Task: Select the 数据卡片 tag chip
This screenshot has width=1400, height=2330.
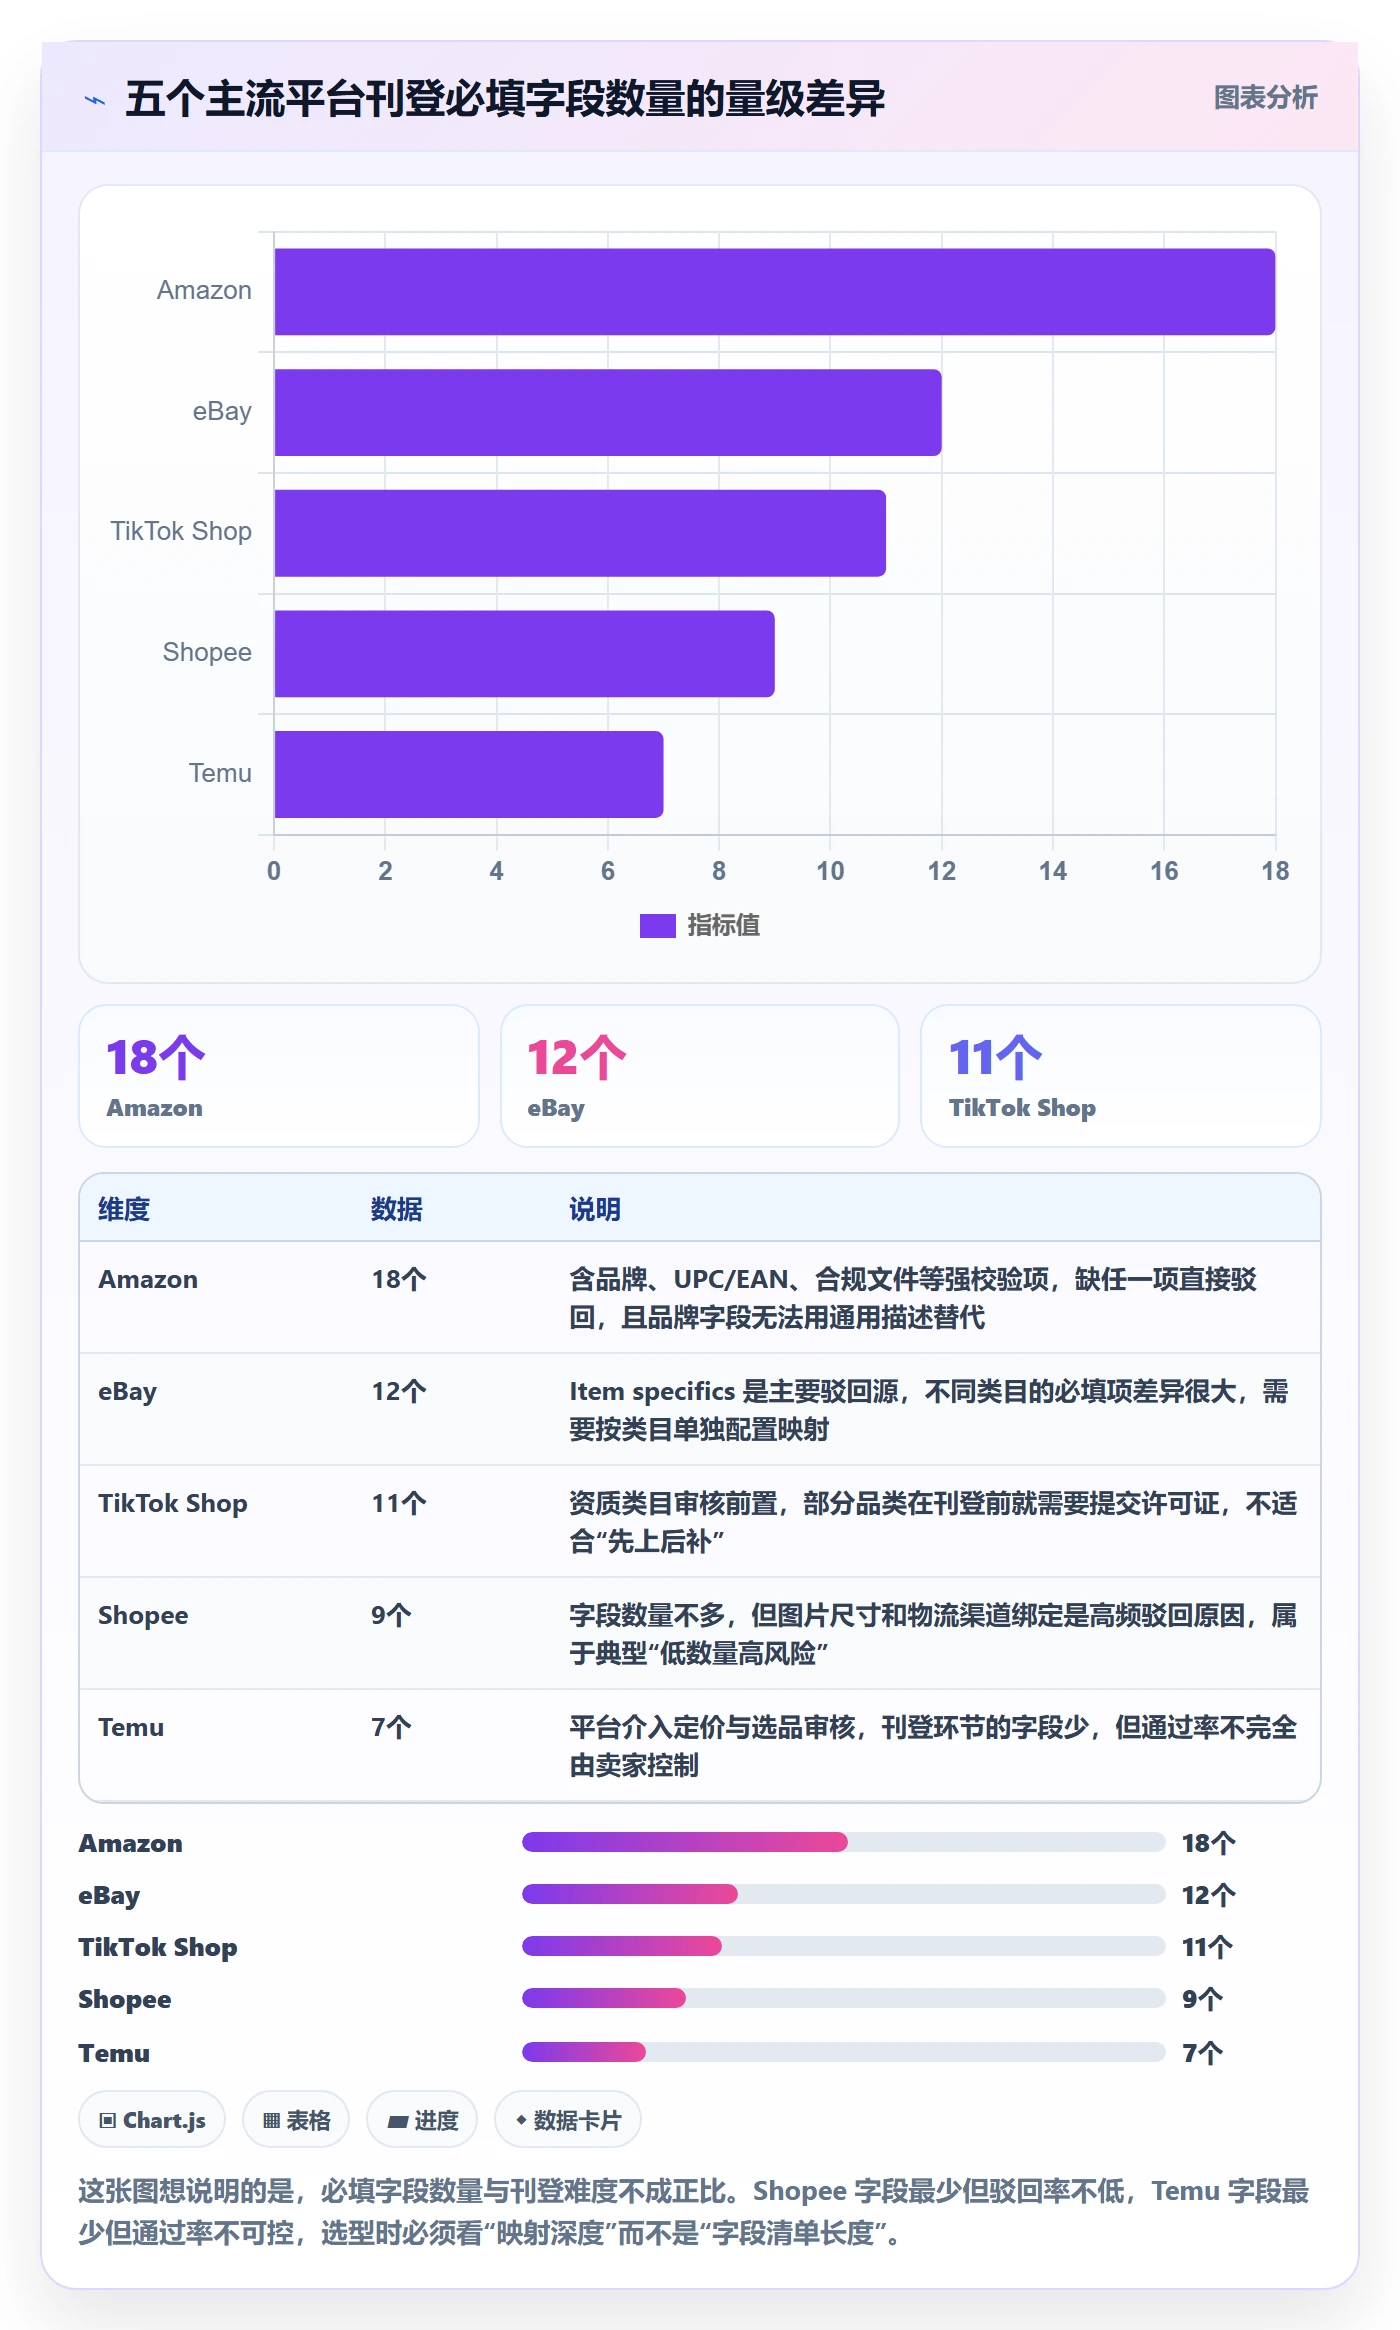Action: [x=568, y=2119]
